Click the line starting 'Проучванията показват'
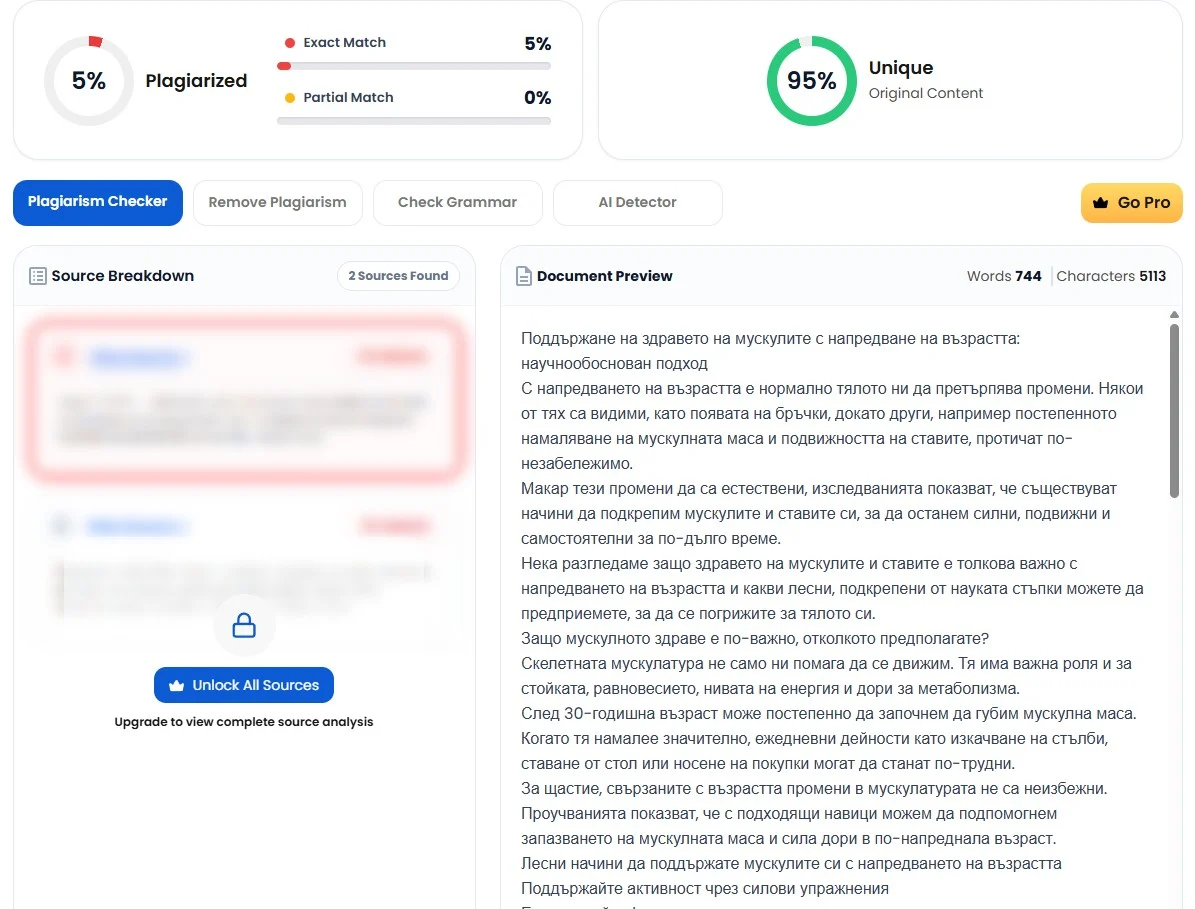 (x=789, y=814)
